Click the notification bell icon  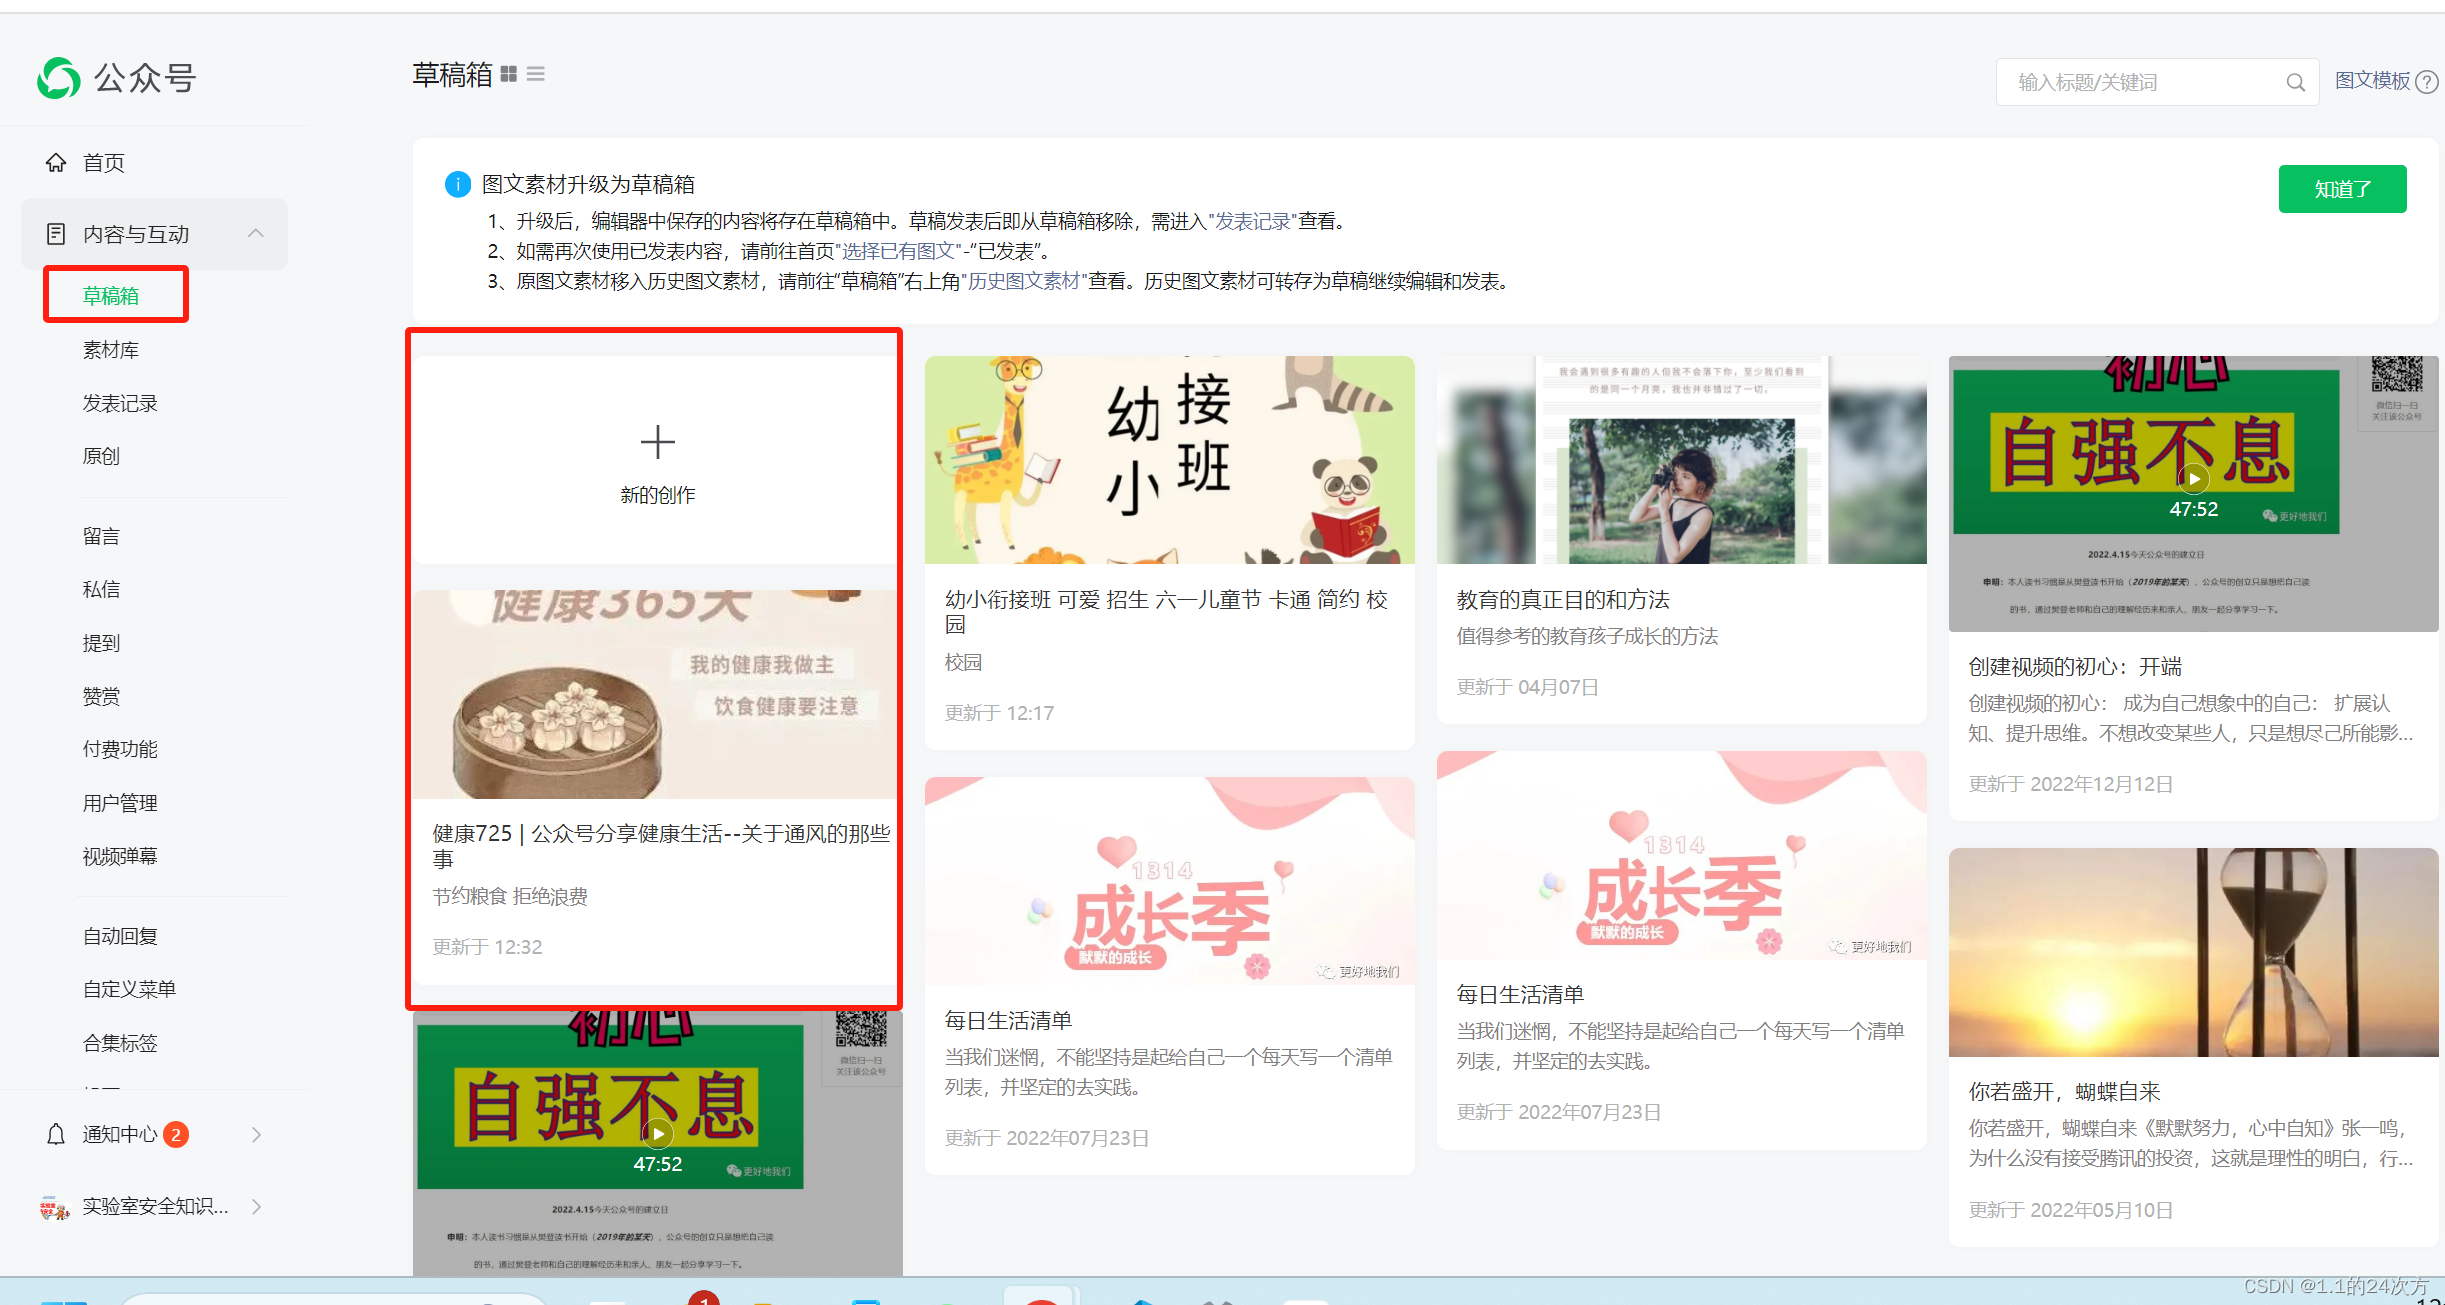(x=56, y=1134)
